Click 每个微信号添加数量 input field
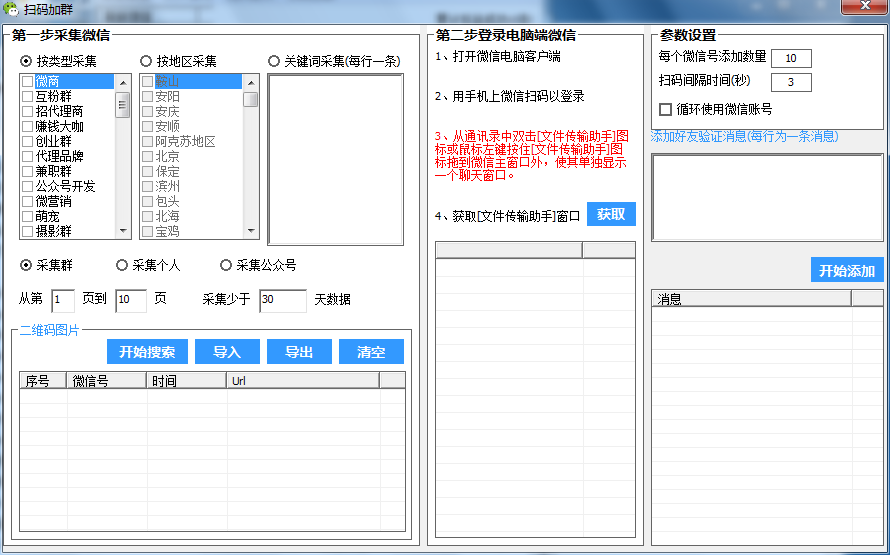The image size is (890, 555). click(x=791, y=58)
